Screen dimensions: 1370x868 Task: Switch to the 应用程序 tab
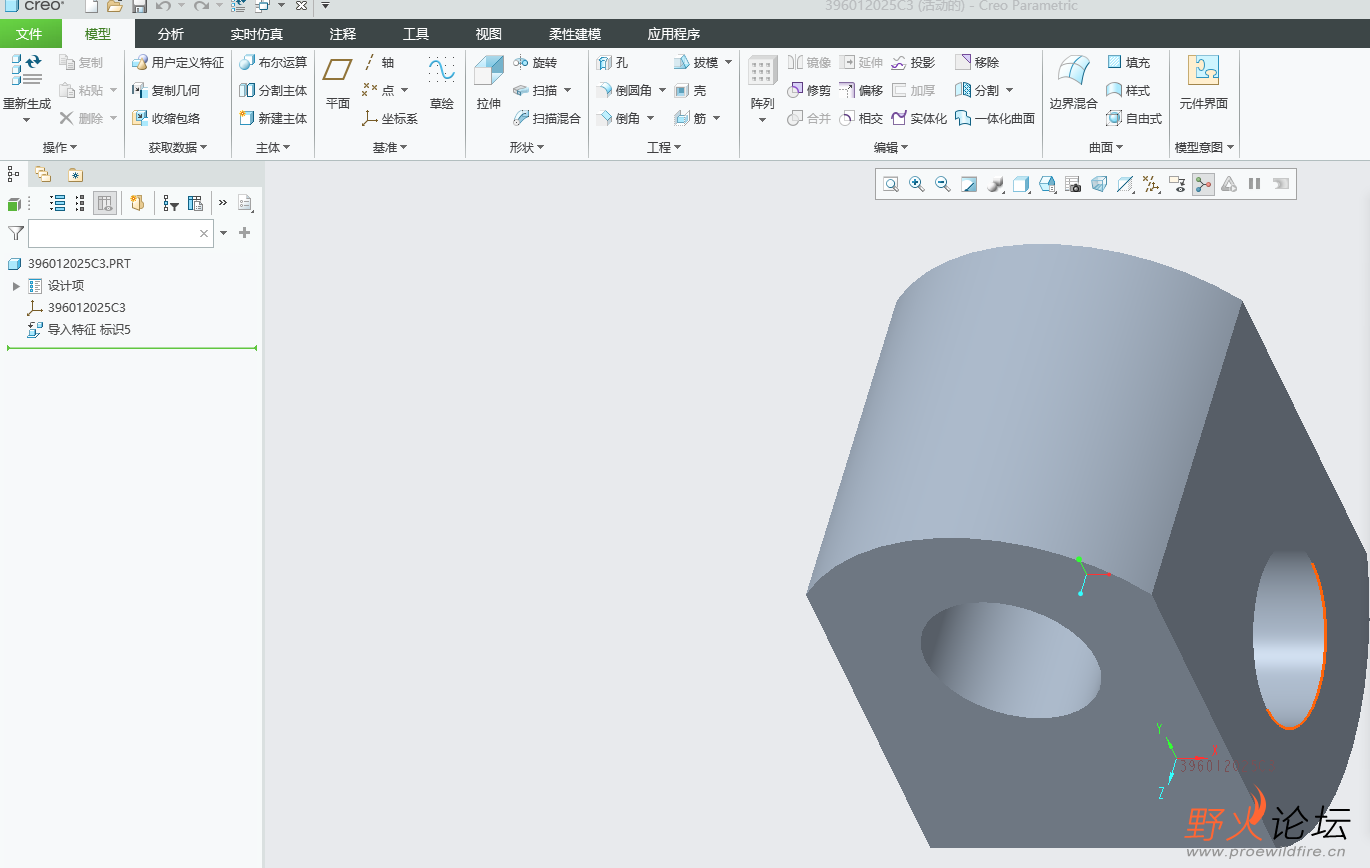(x=674, y=34)
